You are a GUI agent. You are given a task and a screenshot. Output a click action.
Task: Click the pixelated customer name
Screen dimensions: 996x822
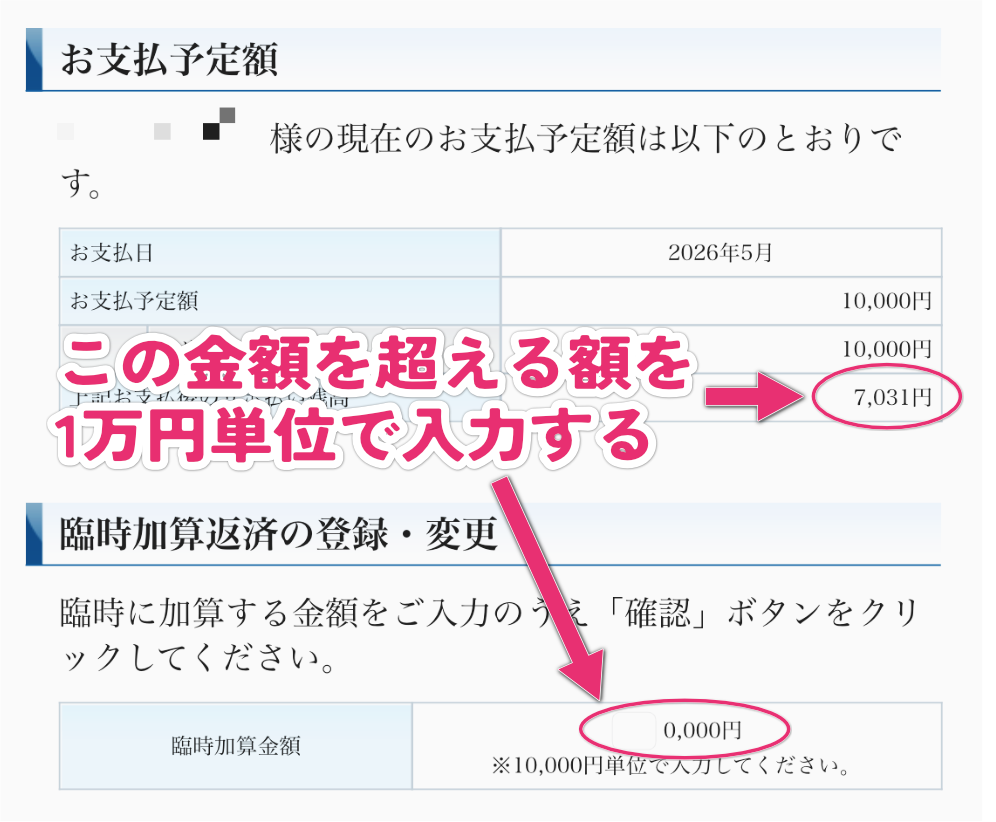(148, 130)
